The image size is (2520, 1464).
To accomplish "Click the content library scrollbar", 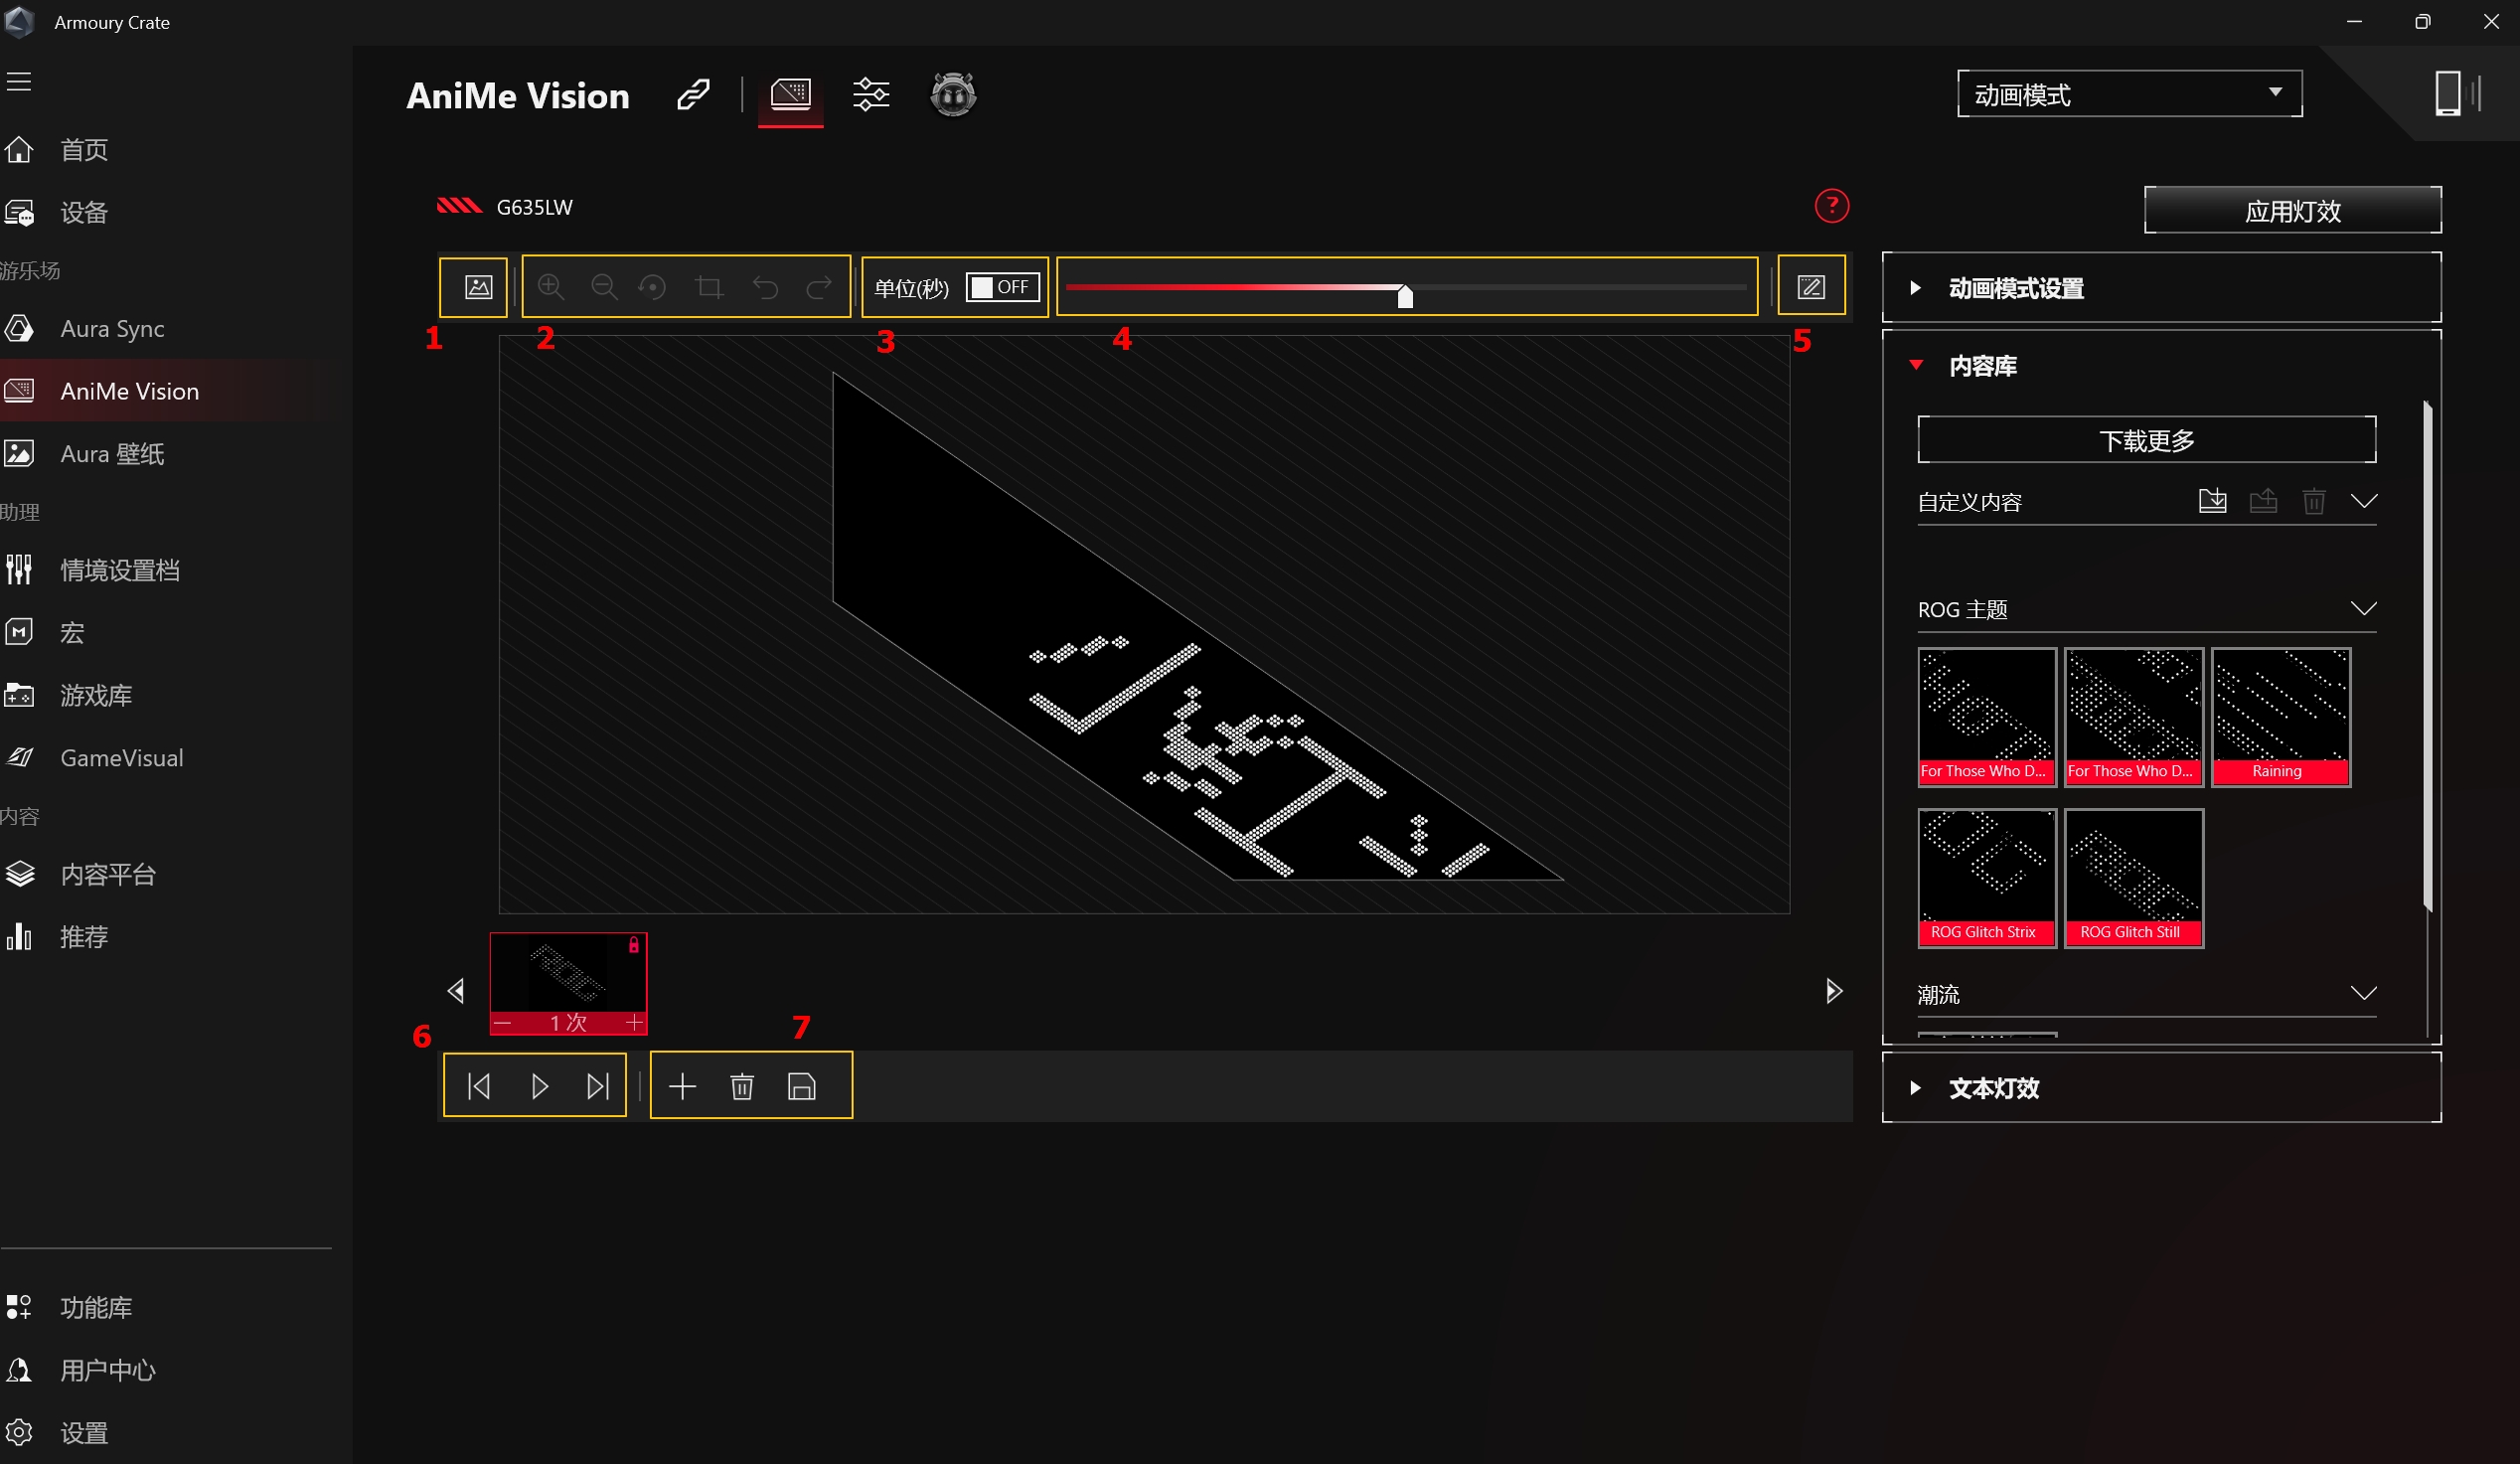I will pos(2427,657).
